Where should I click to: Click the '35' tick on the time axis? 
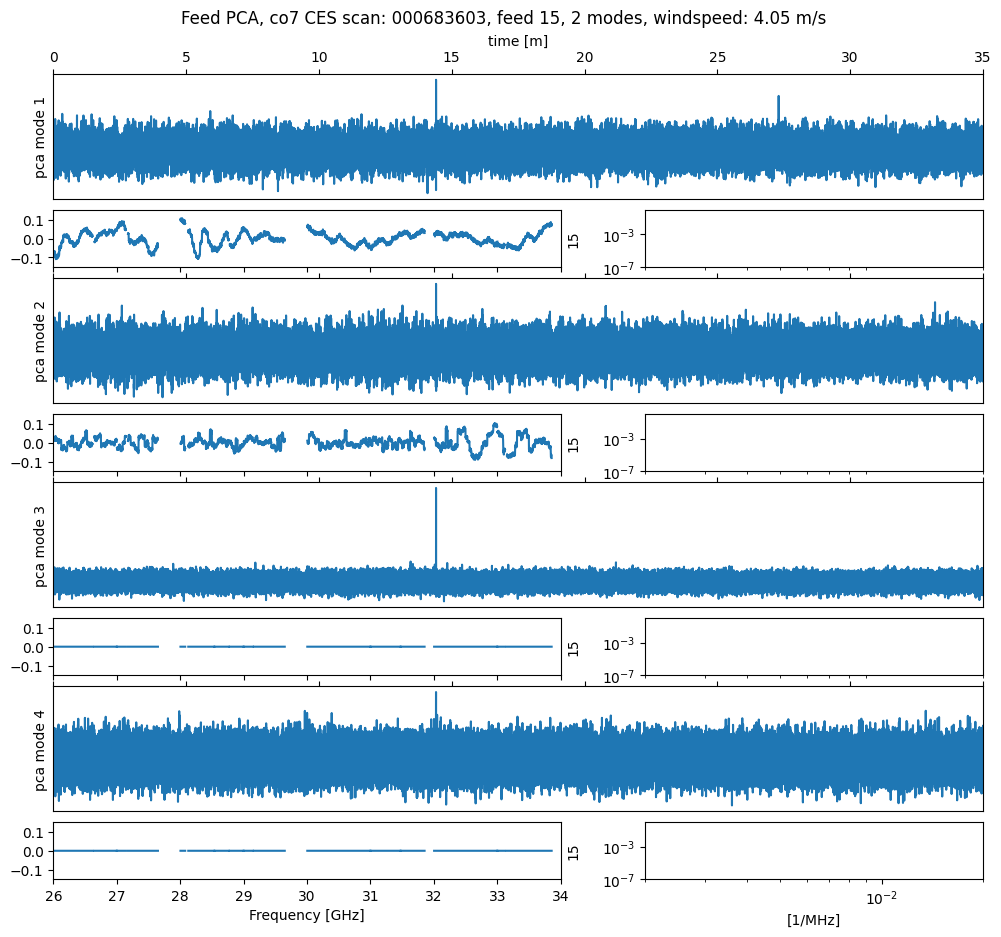pos(982,58)
